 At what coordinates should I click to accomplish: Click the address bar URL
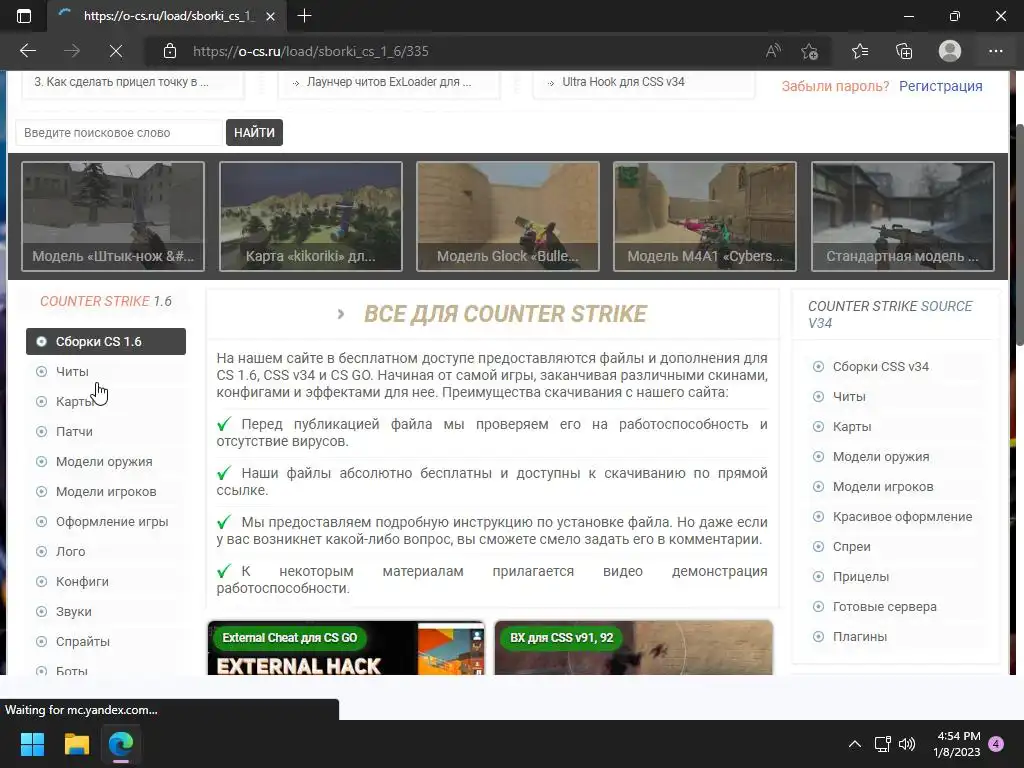point(311,51)
